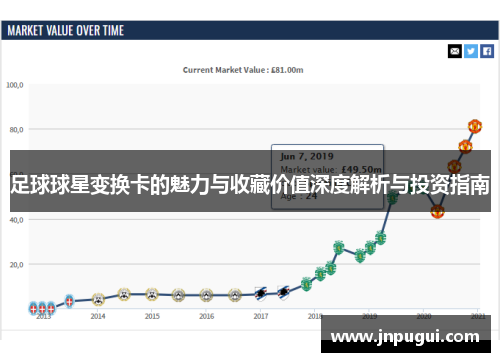Image resolution: width=500 pixels, height=362 pixels.
Task: Click the first Novara crest marker at 2013
Action: click(x=33, y=308)
